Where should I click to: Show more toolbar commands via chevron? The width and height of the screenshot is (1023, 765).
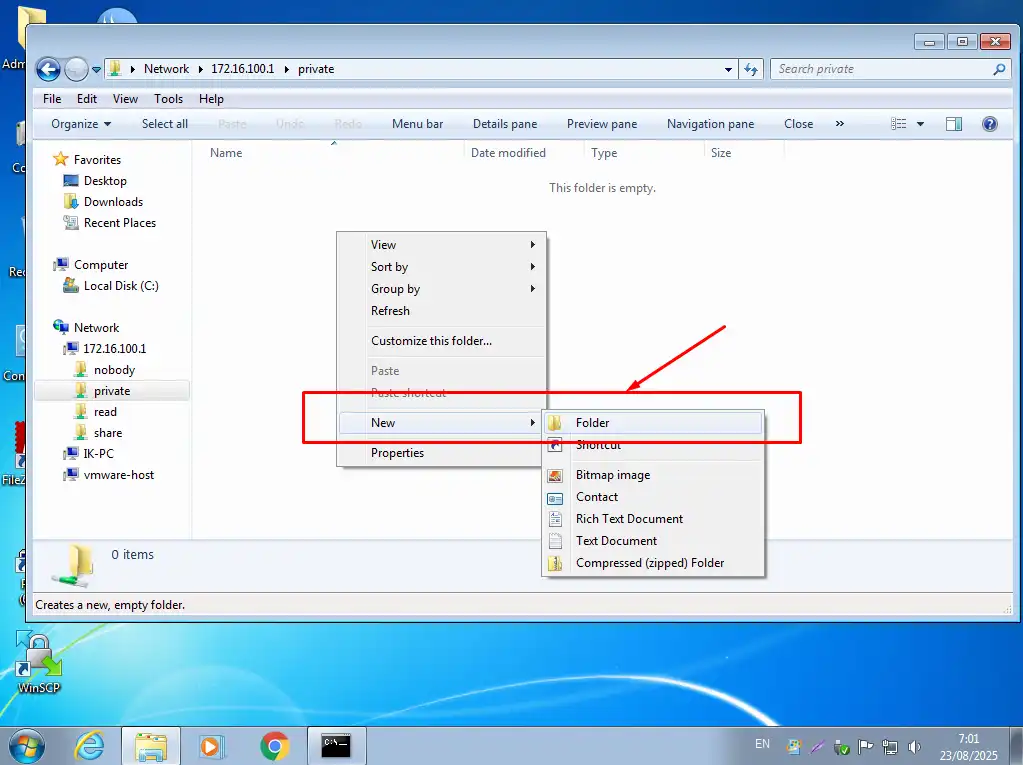coord(839,124)
